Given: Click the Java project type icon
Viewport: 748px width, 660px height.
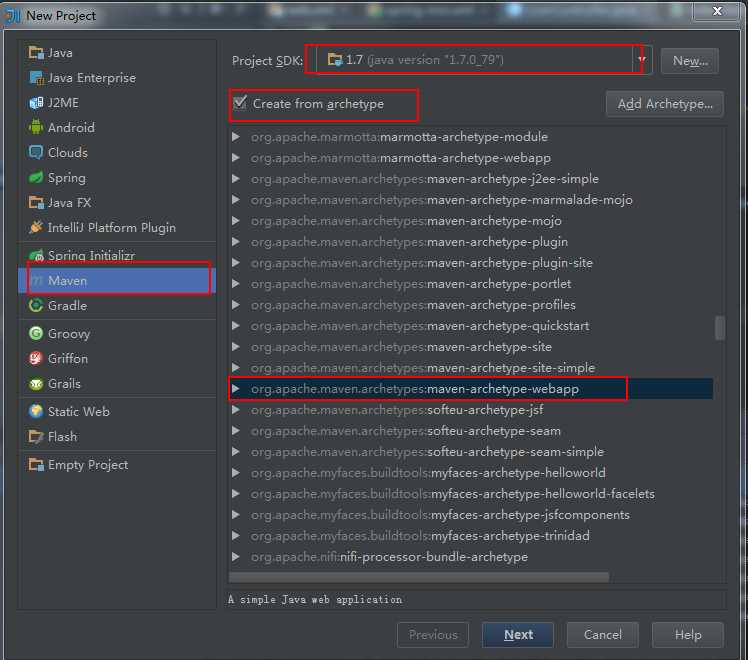Looking at the screenshot, I should click(36, 52).
